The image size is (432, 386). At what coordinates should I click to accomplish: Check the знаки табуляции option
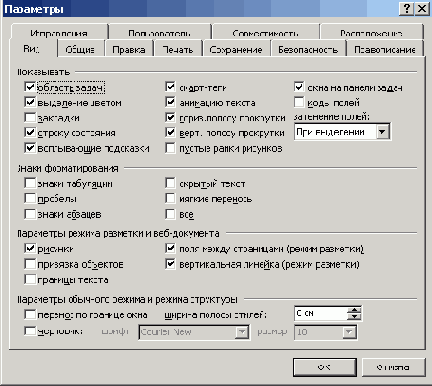click(x=30, y=183)
